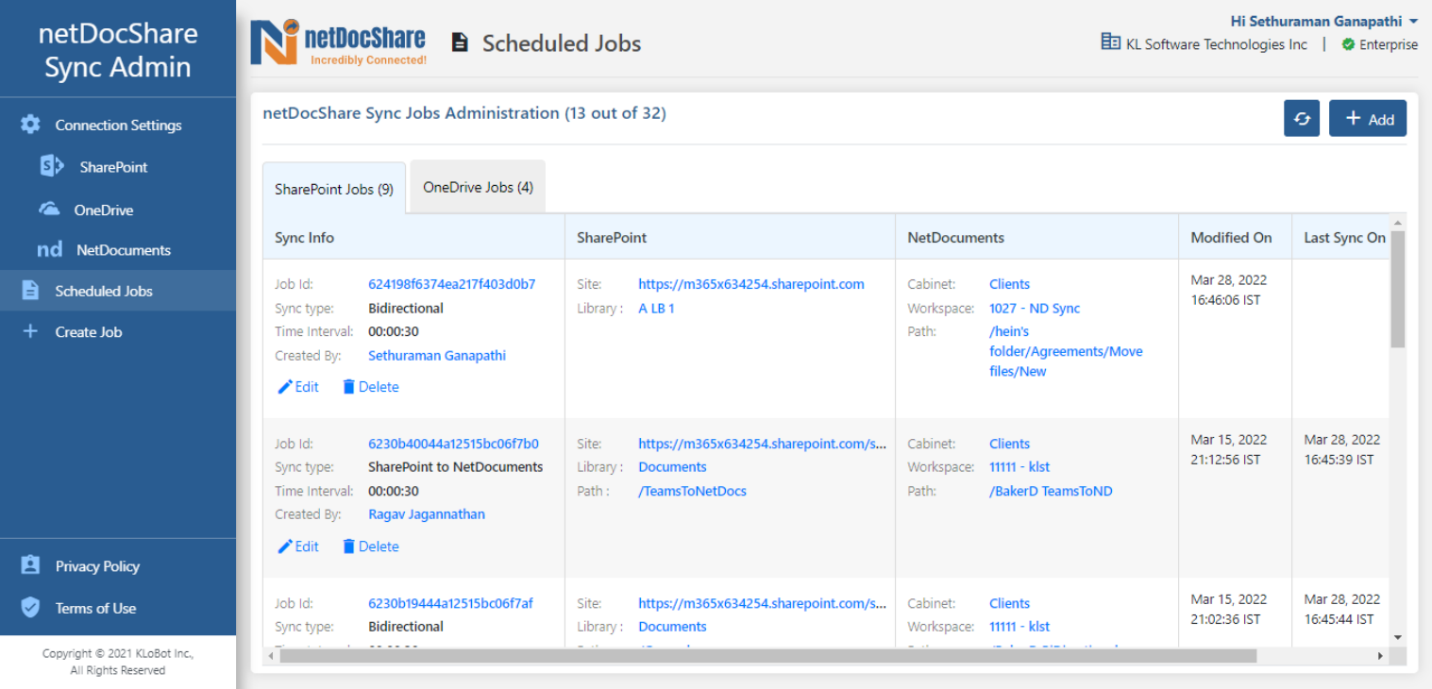Open Create Job from the sidebar

pos(118,332)
